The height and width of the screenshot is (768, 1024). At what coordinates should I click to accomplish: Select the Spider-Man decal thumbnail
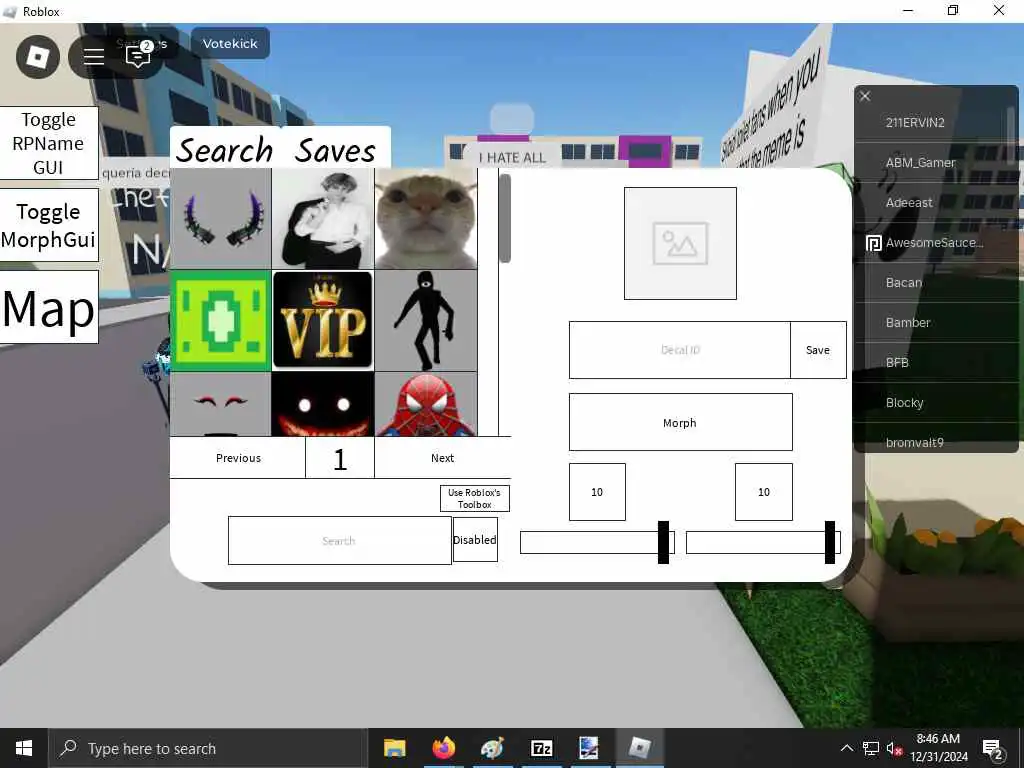(426, 404)
